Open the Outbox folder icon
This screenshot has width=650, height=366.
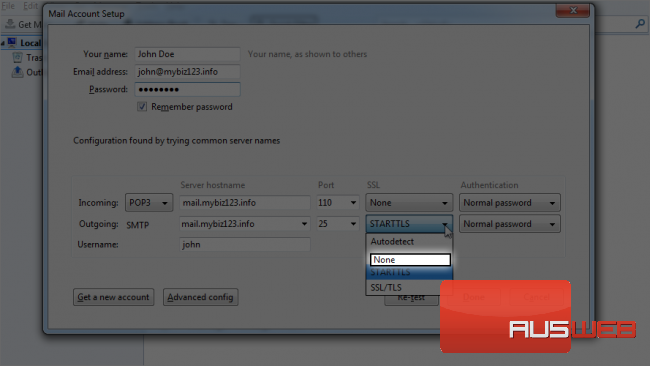(17, 72)
